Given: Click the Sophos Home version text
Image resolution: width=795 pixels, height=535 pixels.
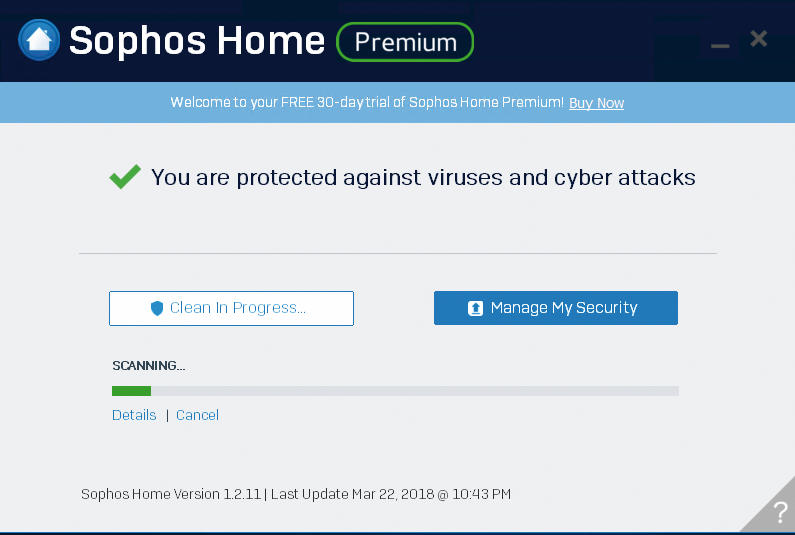Looking at the screenshot, I should pos(171,494).
